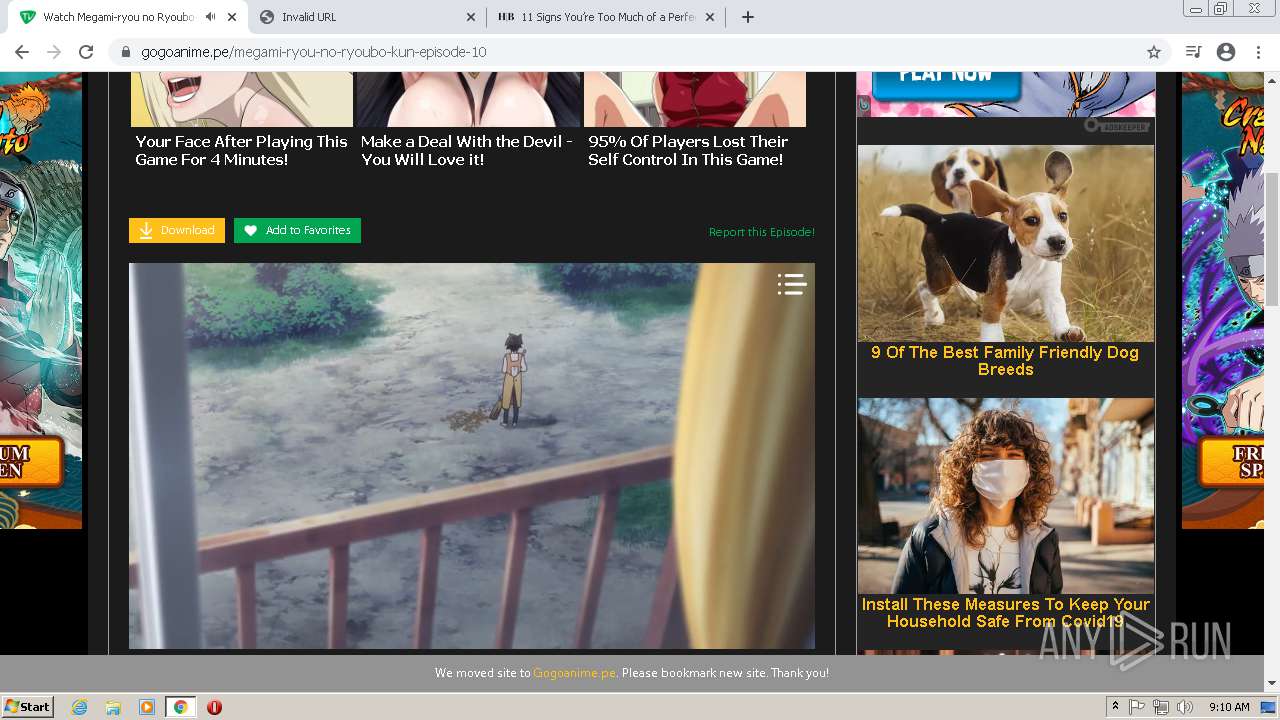
Task: Switch to the Invalid URL tab
Action: coord(366,17)
